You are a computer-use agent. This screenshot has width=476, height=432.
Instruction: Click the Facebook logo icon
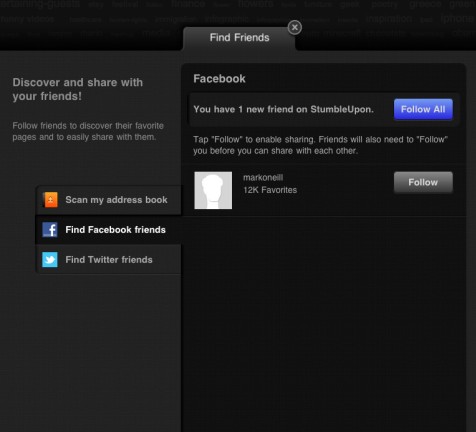coord(50,230)
